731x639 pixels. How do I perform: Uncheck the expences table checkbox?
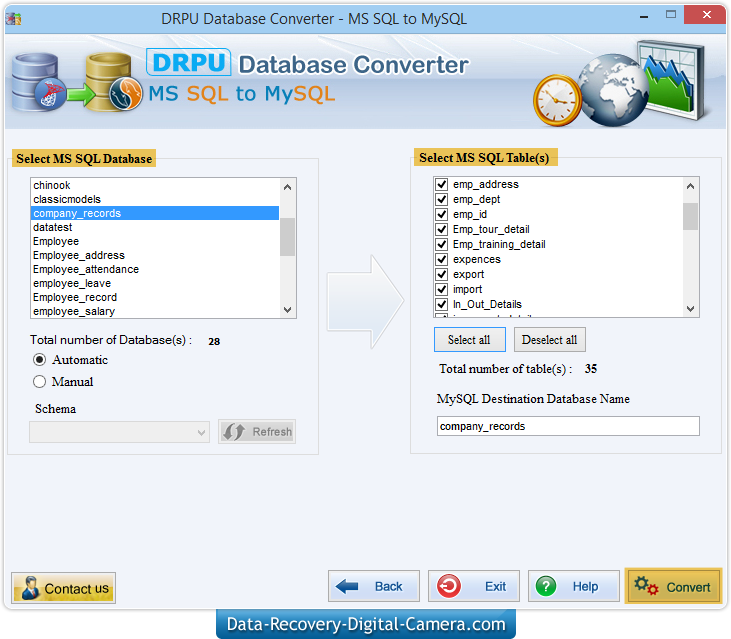pyautogui.click(x=441, y=259)
